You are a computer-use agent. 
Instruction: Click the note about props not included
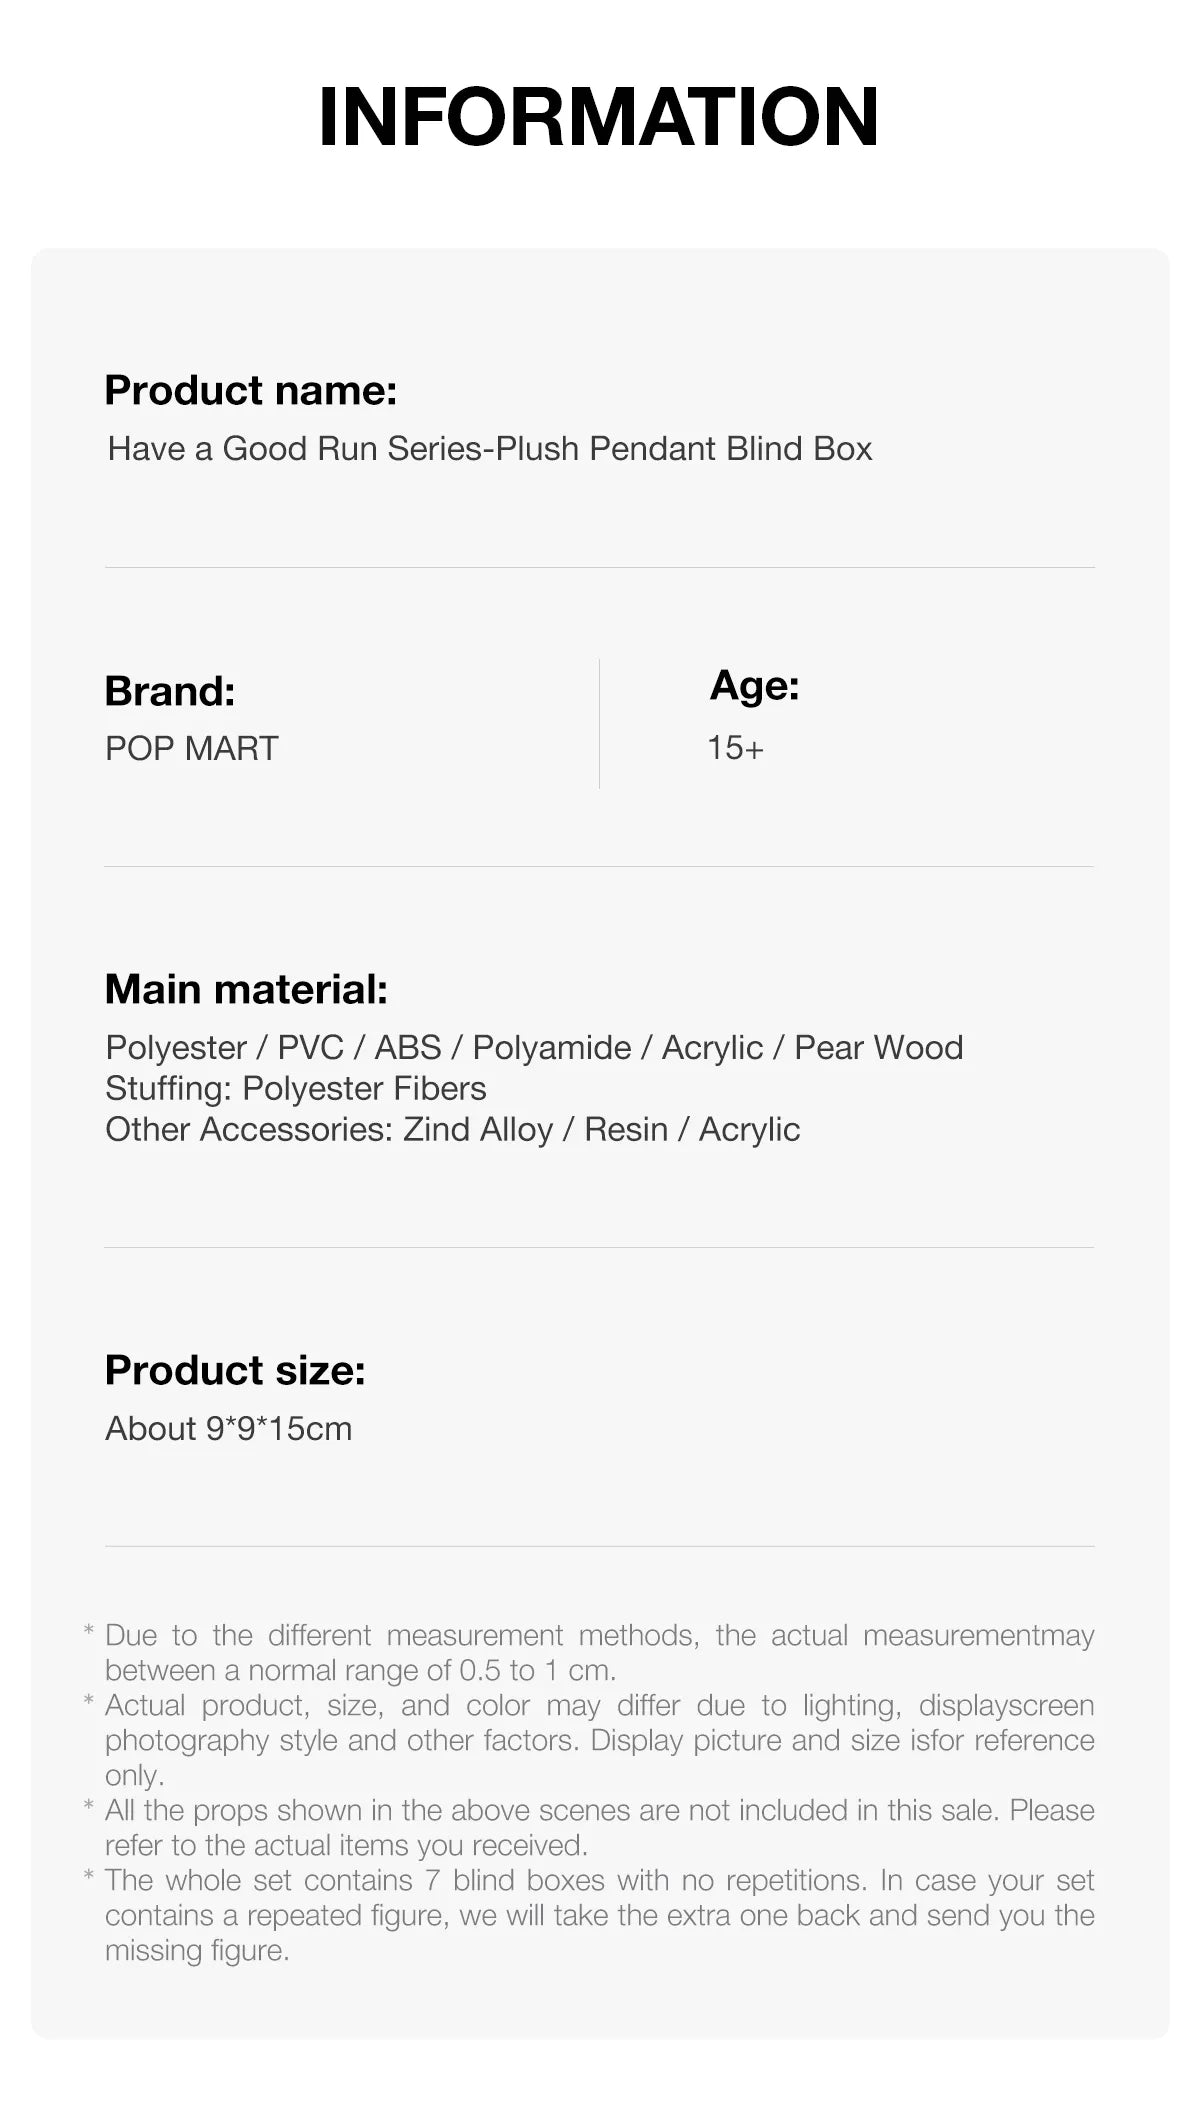599,1827
